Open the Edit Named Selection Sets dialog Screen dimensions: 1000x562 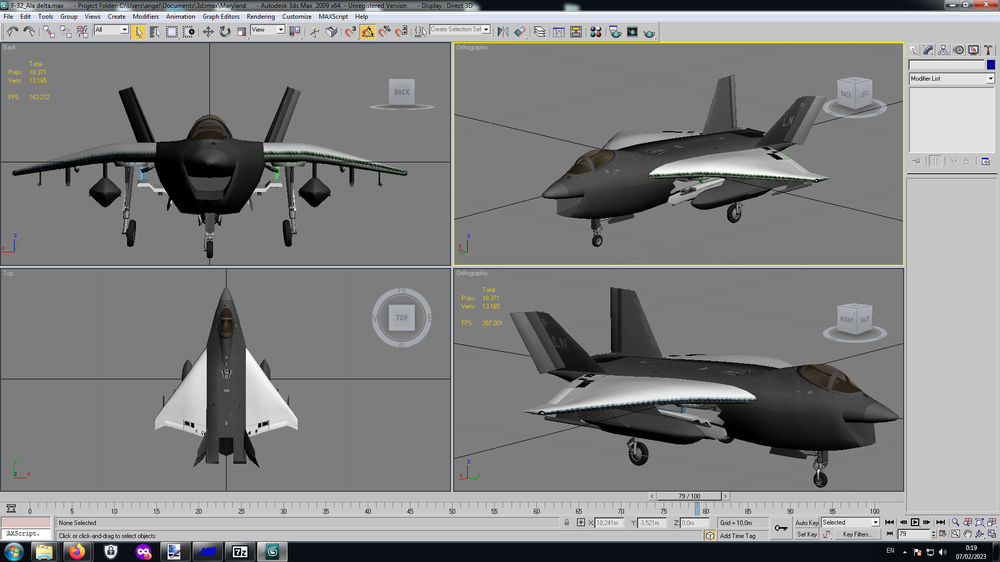coord(420,31)
